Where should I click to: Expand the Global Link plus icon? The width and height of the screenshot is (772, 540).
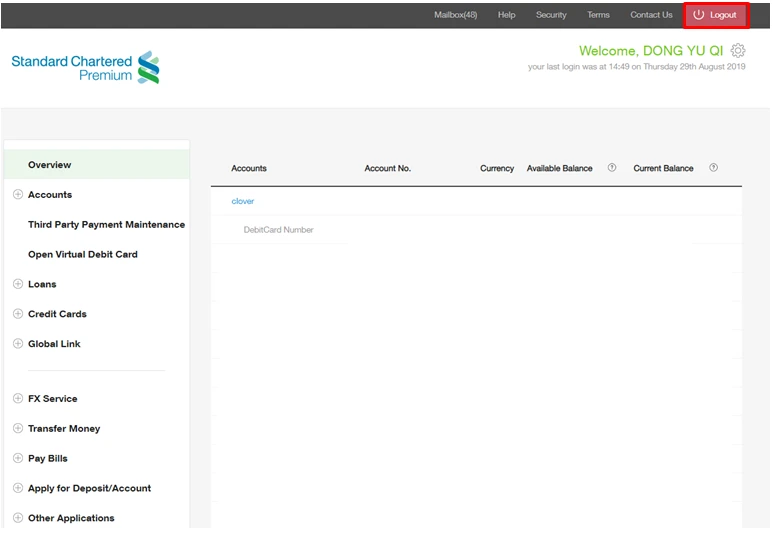click(18, 344)
